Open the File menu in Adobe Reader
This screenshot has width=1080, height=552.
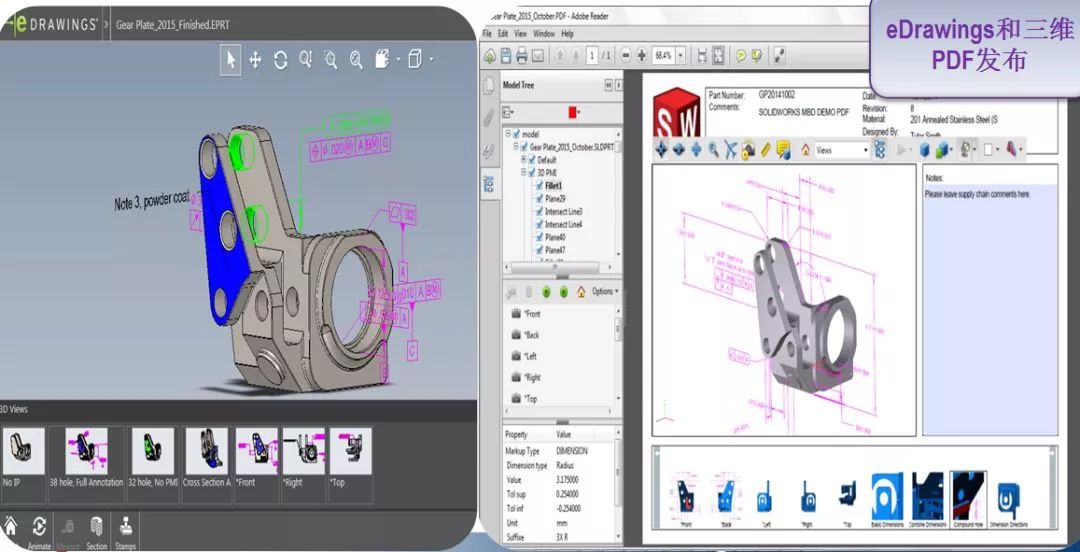pos(488,33)
